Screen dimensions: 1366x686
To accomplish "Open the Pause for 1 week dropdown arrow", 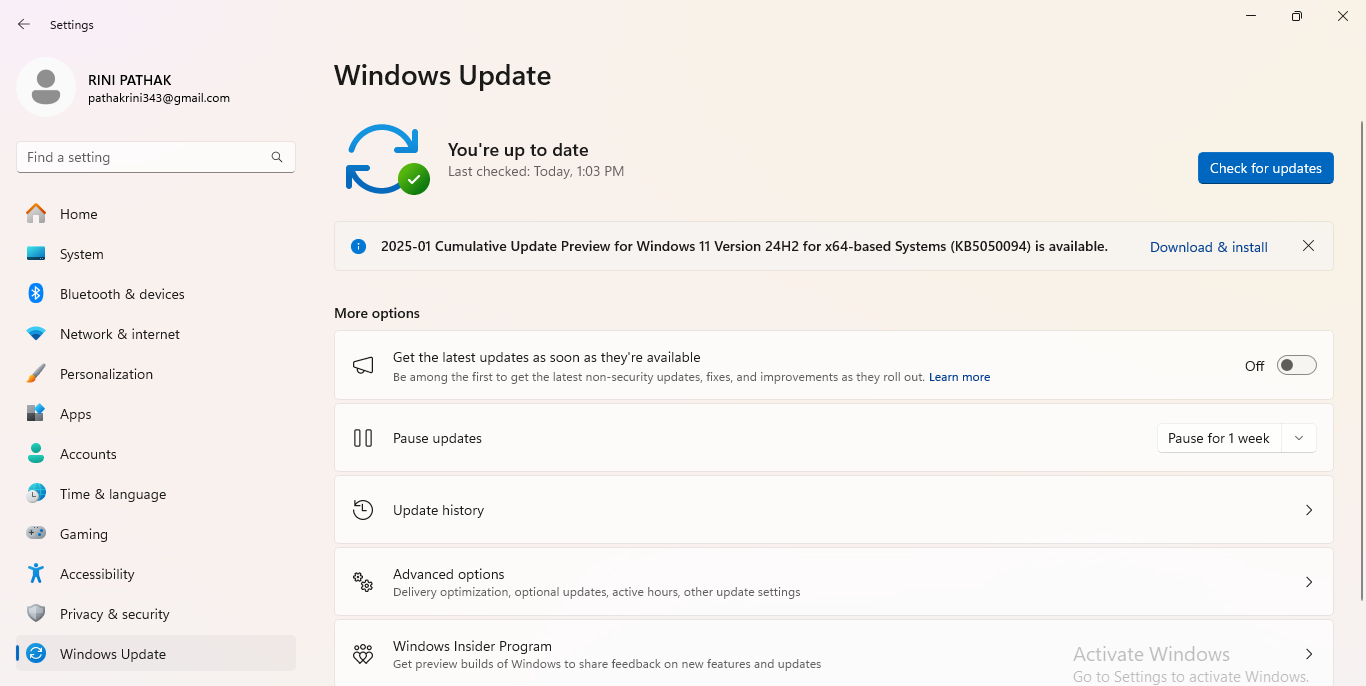I will [x=1299, y=438].
